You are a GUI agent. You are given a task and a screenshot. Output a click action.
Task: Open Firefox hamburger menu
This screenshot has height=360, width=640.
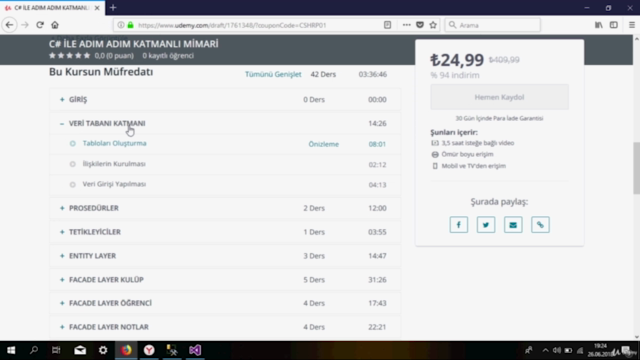(631, 25)
